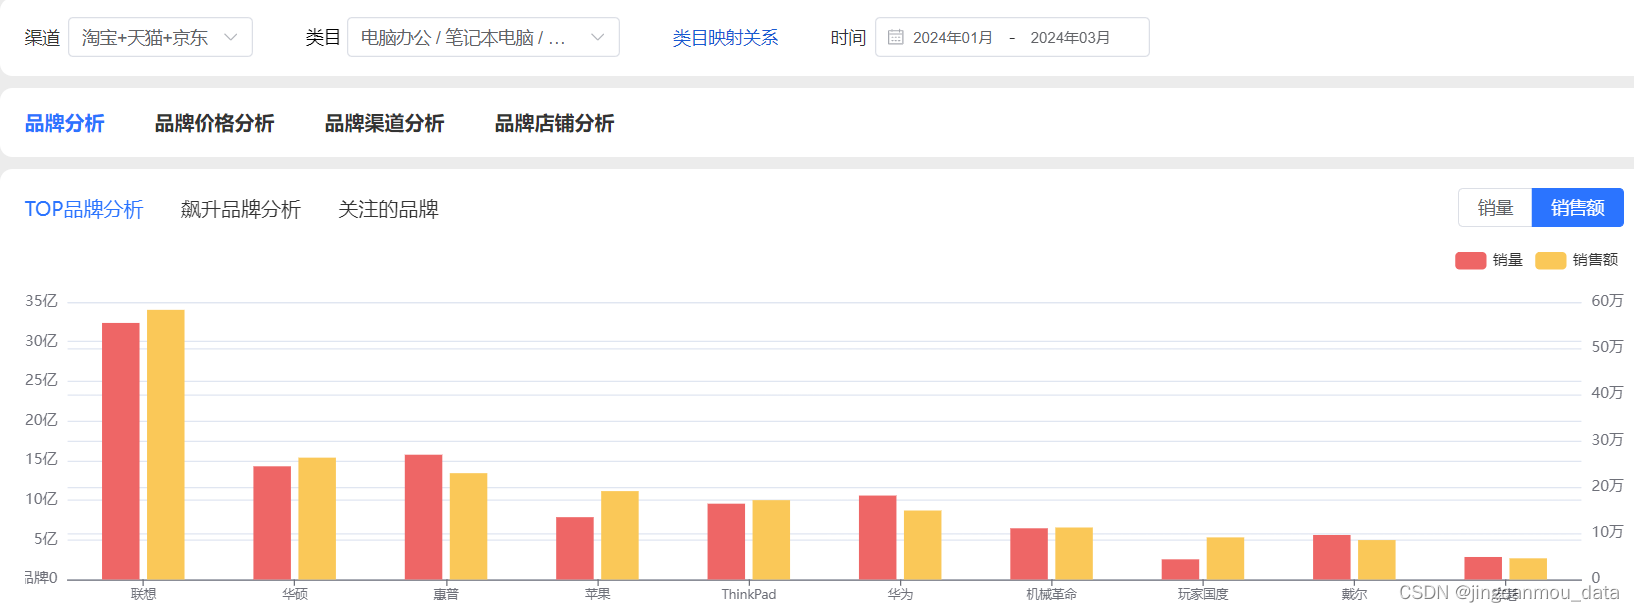Viewport: 1634px width, 612px height.
Task: Click the red 玩家国度 bar
Action: (1180, 569)
